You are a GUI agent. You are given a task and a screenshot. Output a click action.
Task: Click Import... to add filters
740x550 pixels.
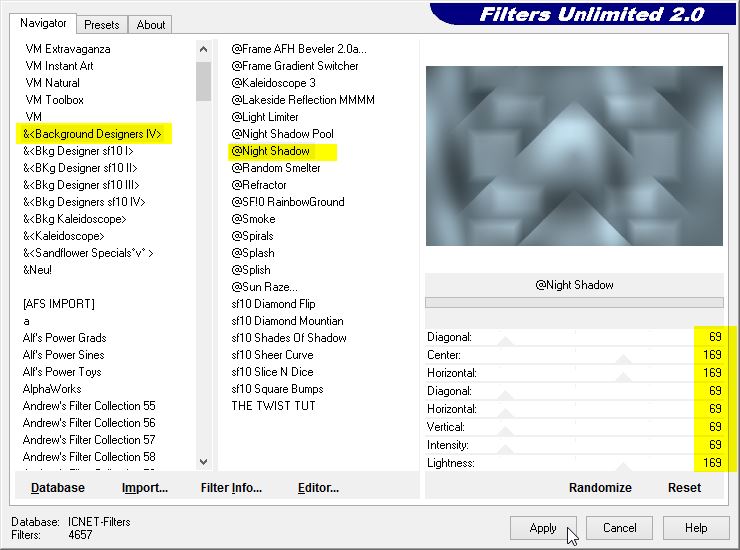[145, 488]
